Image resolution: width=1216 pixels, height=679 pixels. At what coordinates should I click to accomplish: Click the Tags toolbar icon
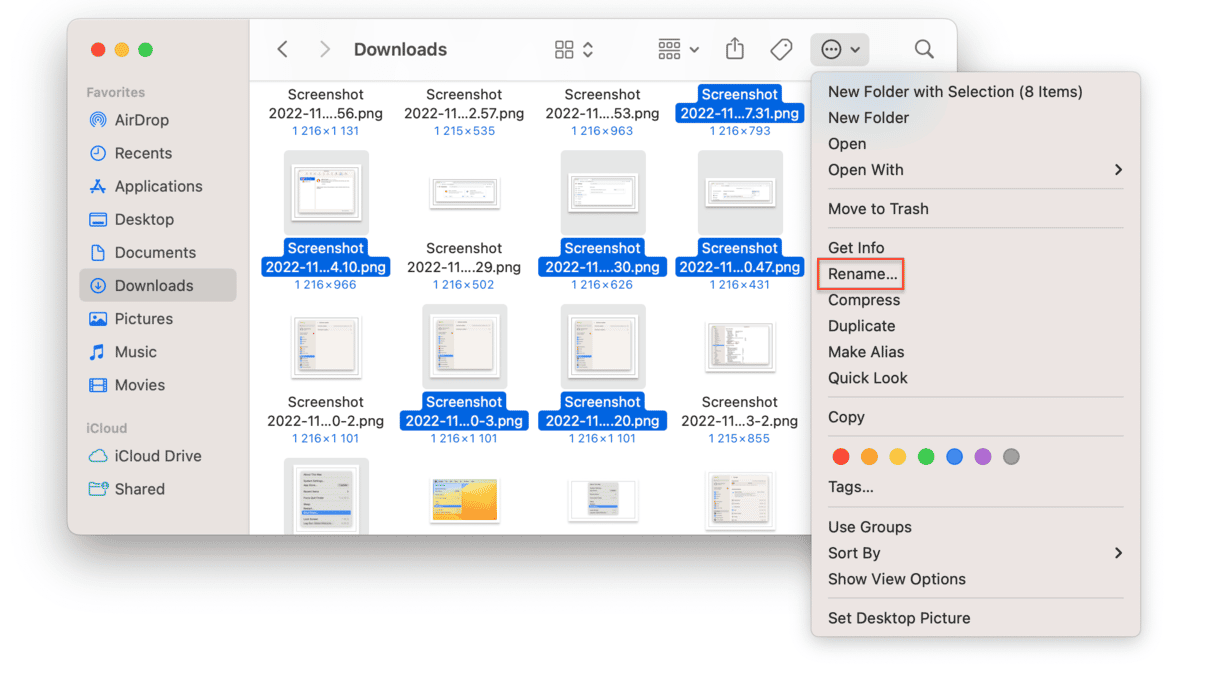[781, 49]
